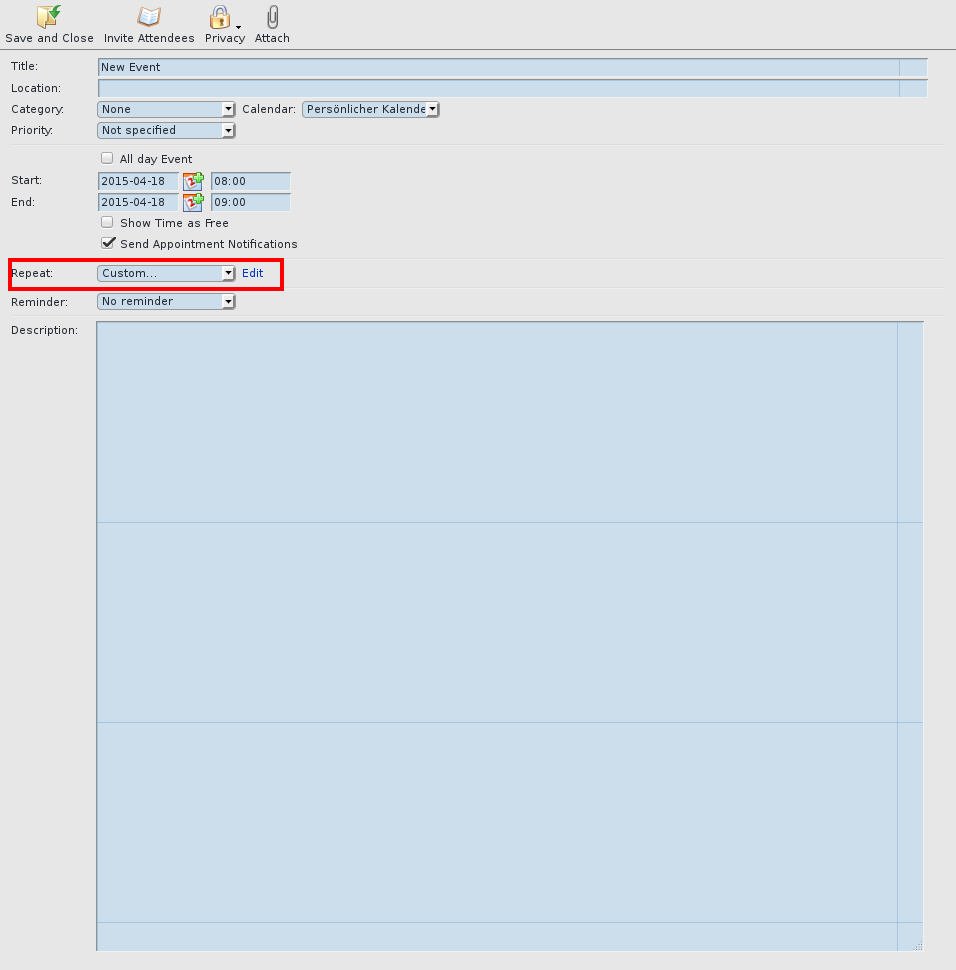The image size is (956, 970).
Task: Click the Privacy lock icon
Action: pos(219,17)
